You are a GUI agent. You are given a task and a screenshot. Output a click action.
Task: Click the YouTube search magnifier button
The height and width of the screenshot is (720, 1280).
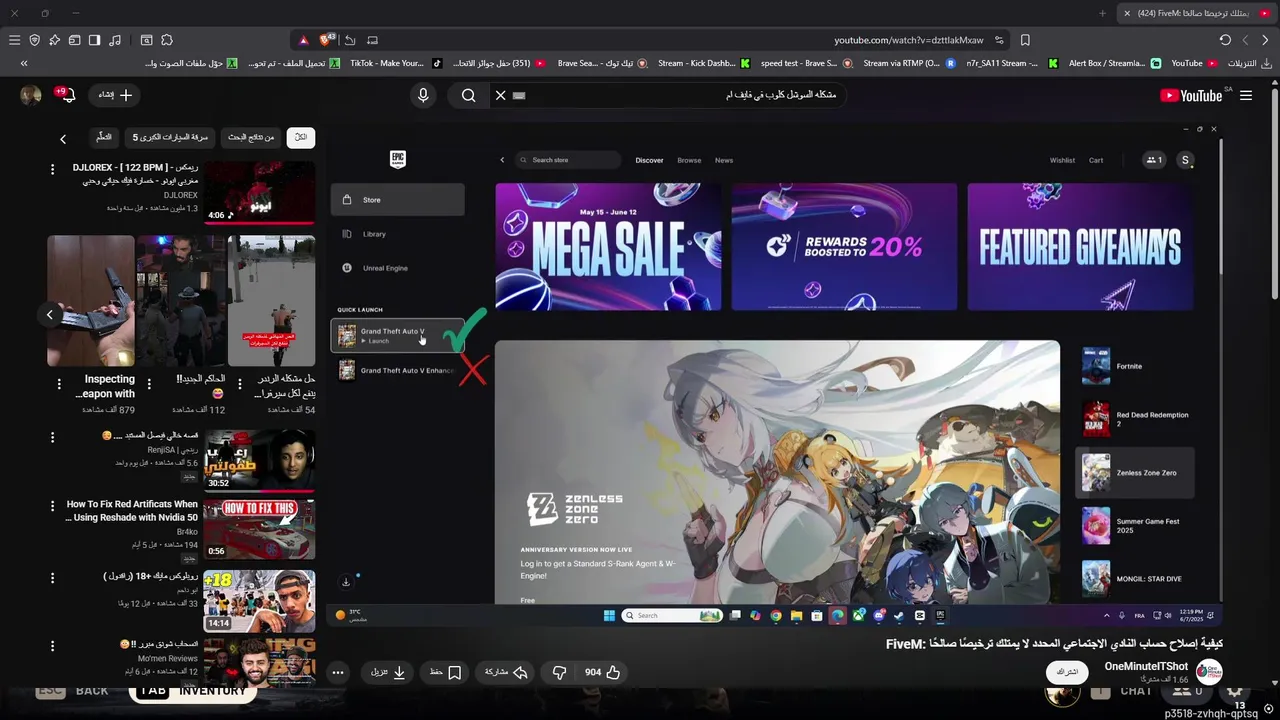468,95
